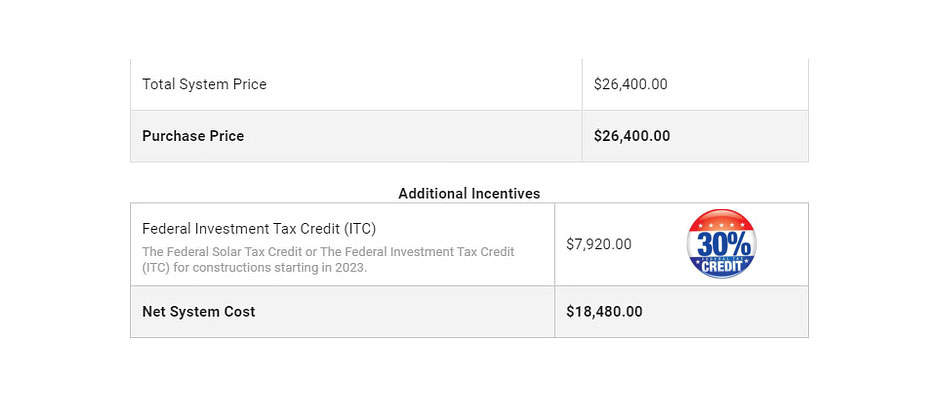This screenshot has width=936, height=400.
Task: Click the "Additional Incentives" heading
Action: (469, 193)
